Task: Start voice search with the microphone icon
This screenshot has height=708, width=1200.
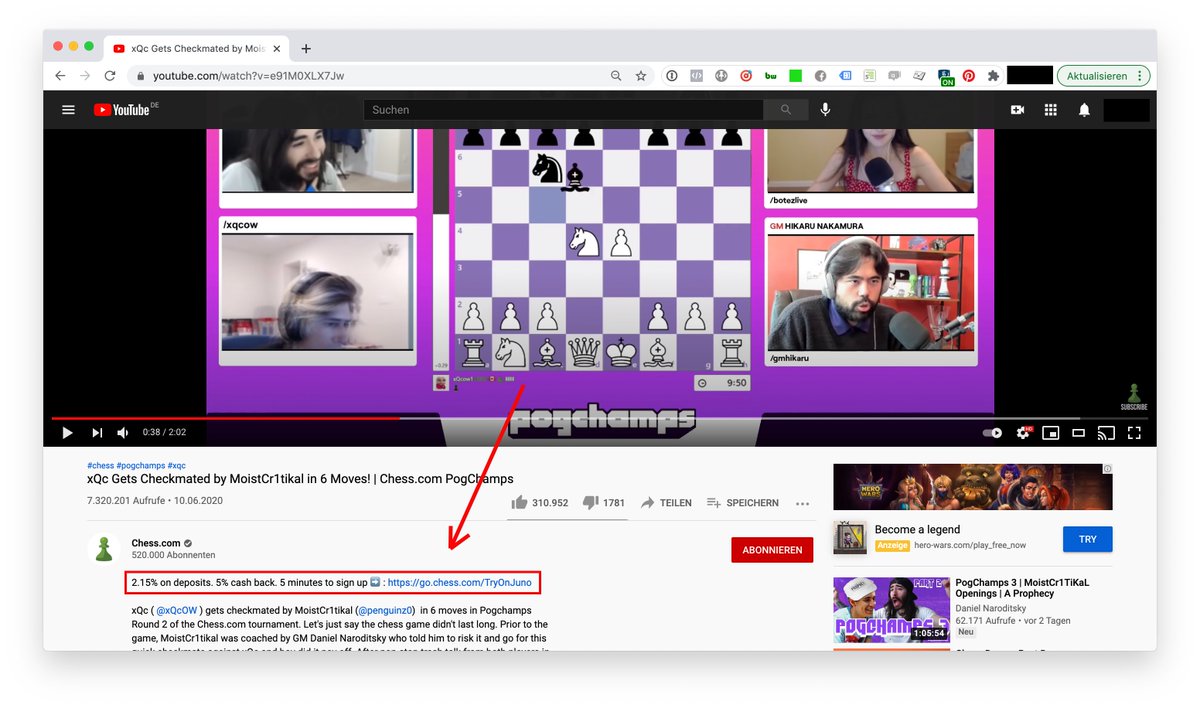Action: point(825,110)
